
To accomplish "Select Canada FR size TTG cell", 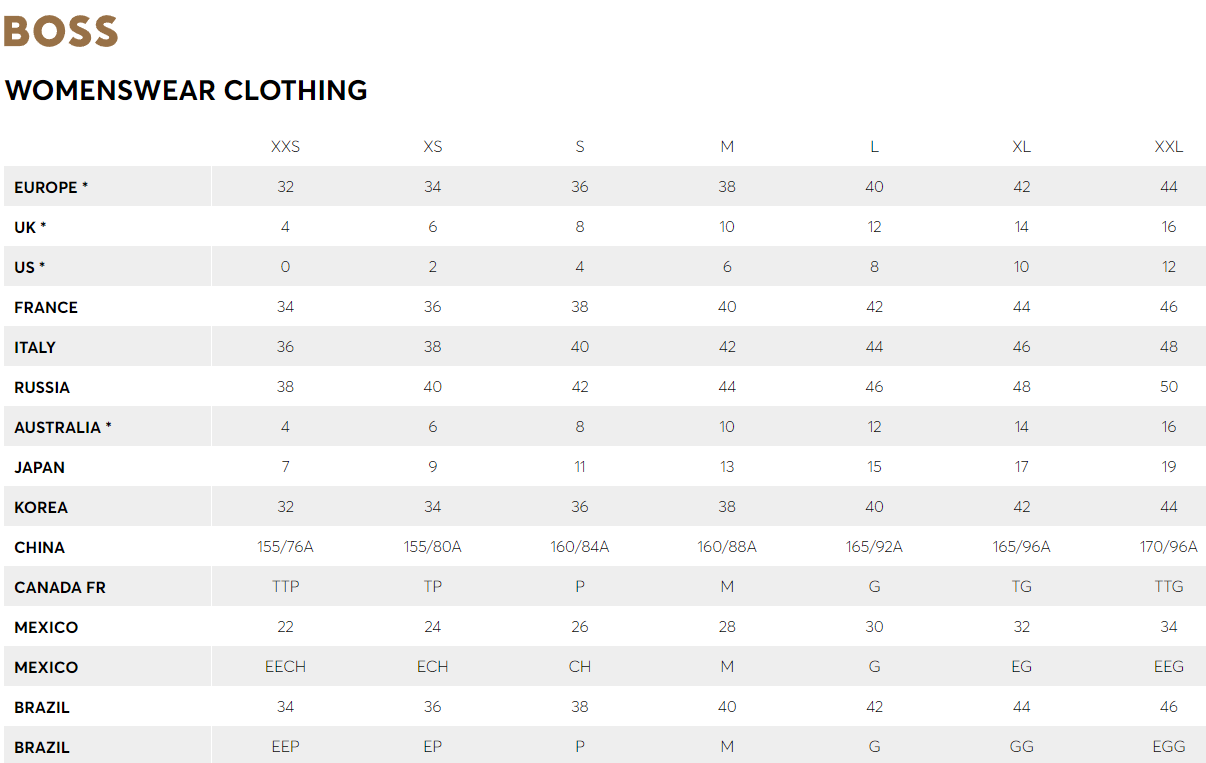I will pos(1168,587).
